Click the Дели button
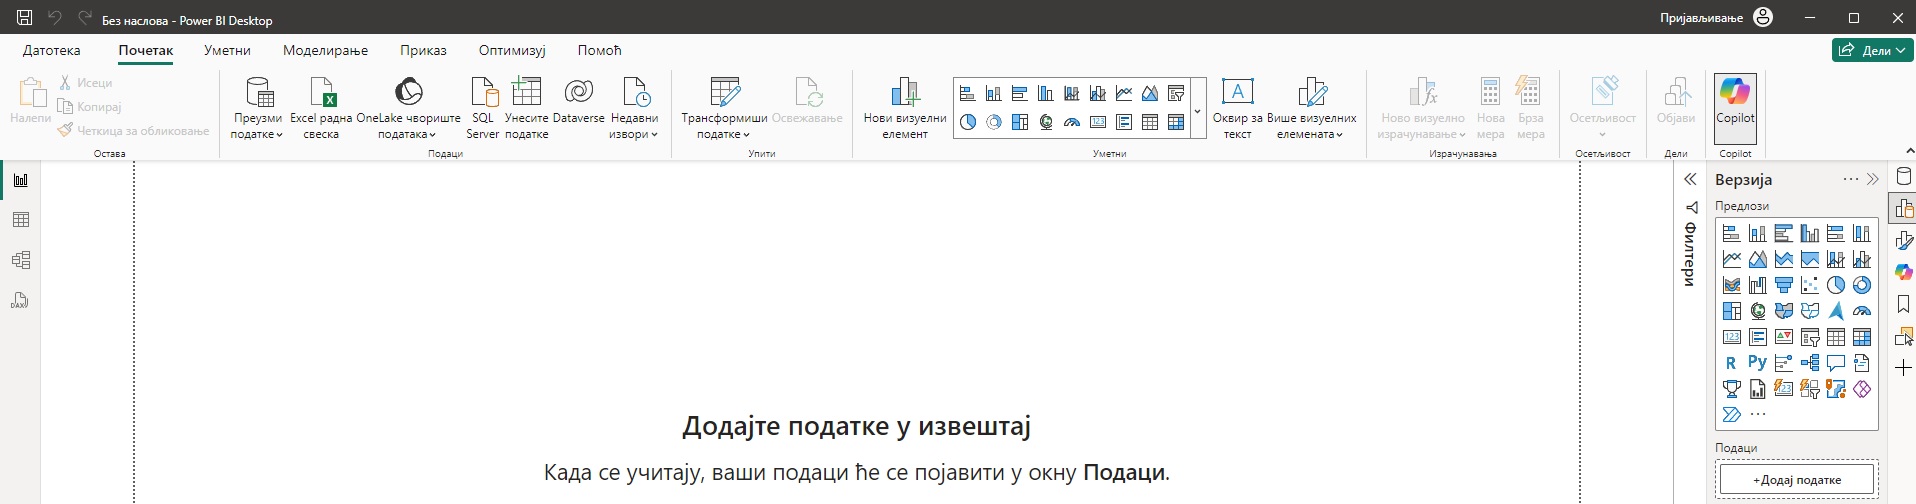Viewport: 1916px width, 504px height. click(x=1872, y=50)
